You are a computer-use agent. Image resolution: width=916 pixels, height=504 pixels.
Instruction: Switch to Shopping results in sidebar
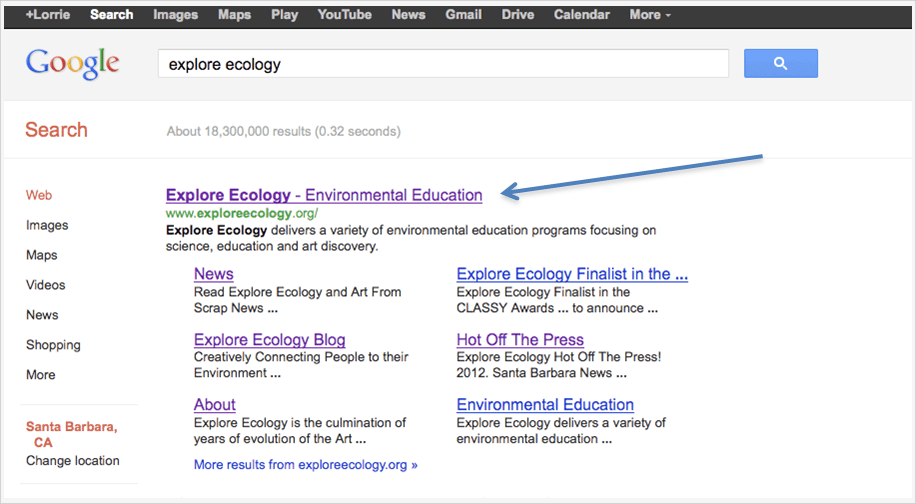pos(53,345)
